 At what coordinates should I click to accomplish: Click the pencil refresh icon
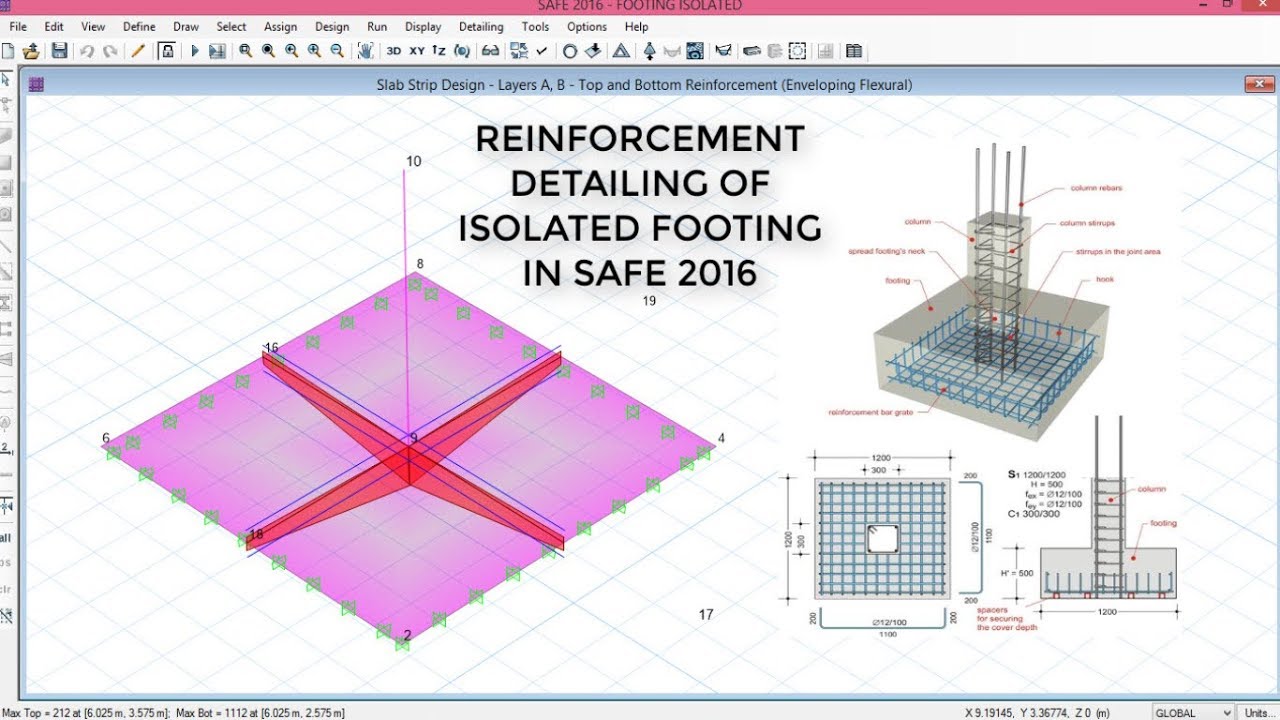[x=138, y=51]
